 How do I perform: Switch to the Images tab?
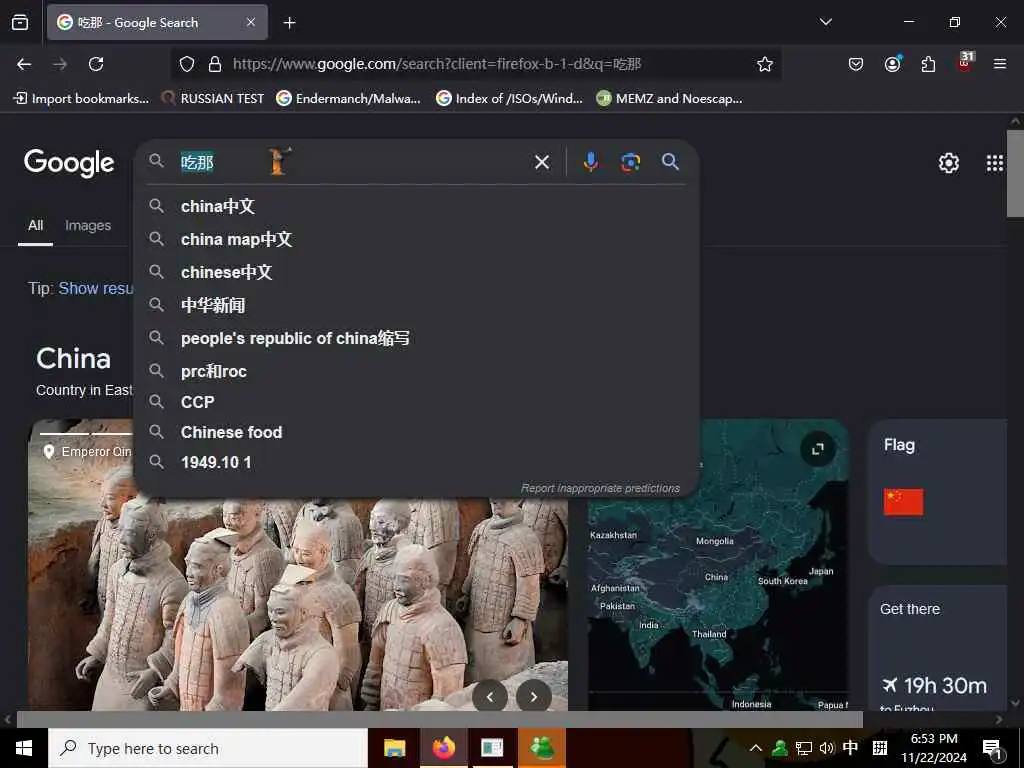[x=88, y=225]
